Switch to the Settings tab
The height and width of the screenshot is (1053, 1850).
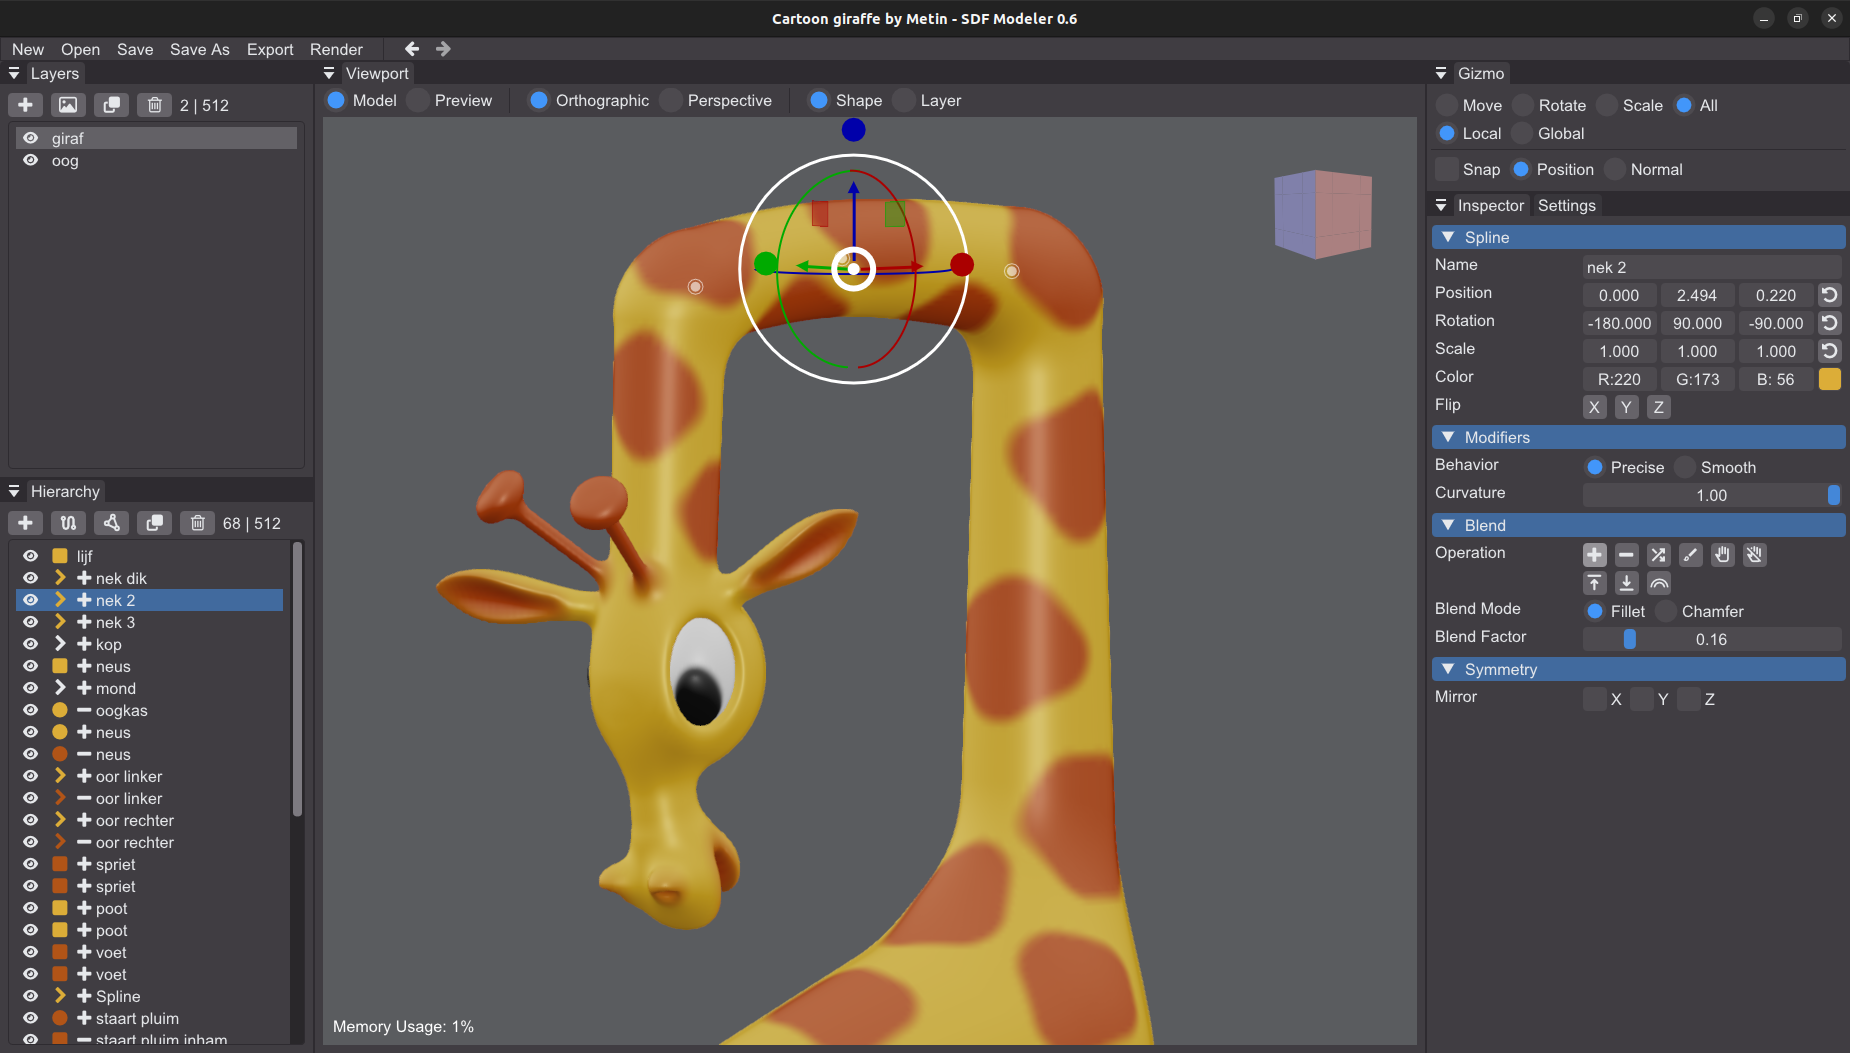pos(1566,205)
